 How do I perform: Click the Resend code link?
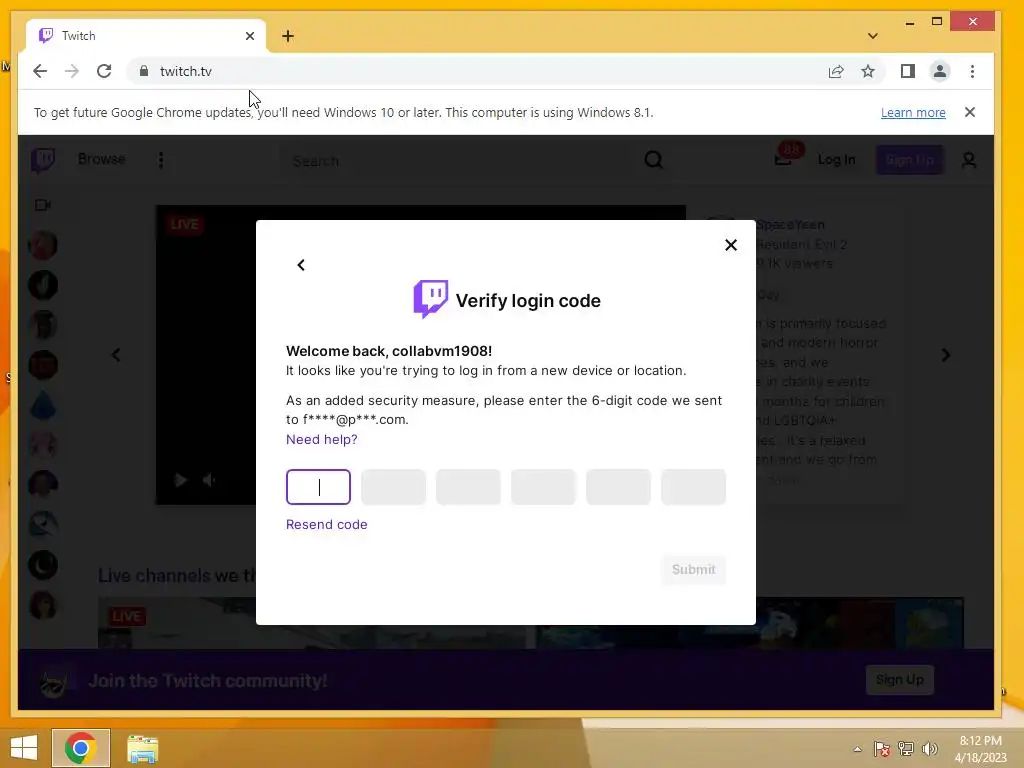[327, 524]
